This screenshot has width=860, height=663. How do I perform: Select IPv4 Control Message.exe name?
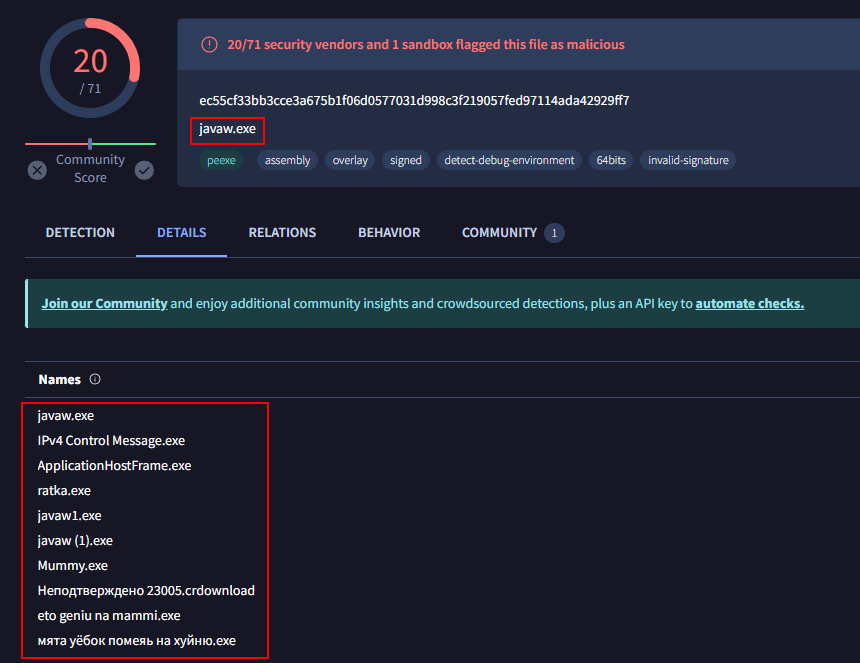[x=111, y=441]
